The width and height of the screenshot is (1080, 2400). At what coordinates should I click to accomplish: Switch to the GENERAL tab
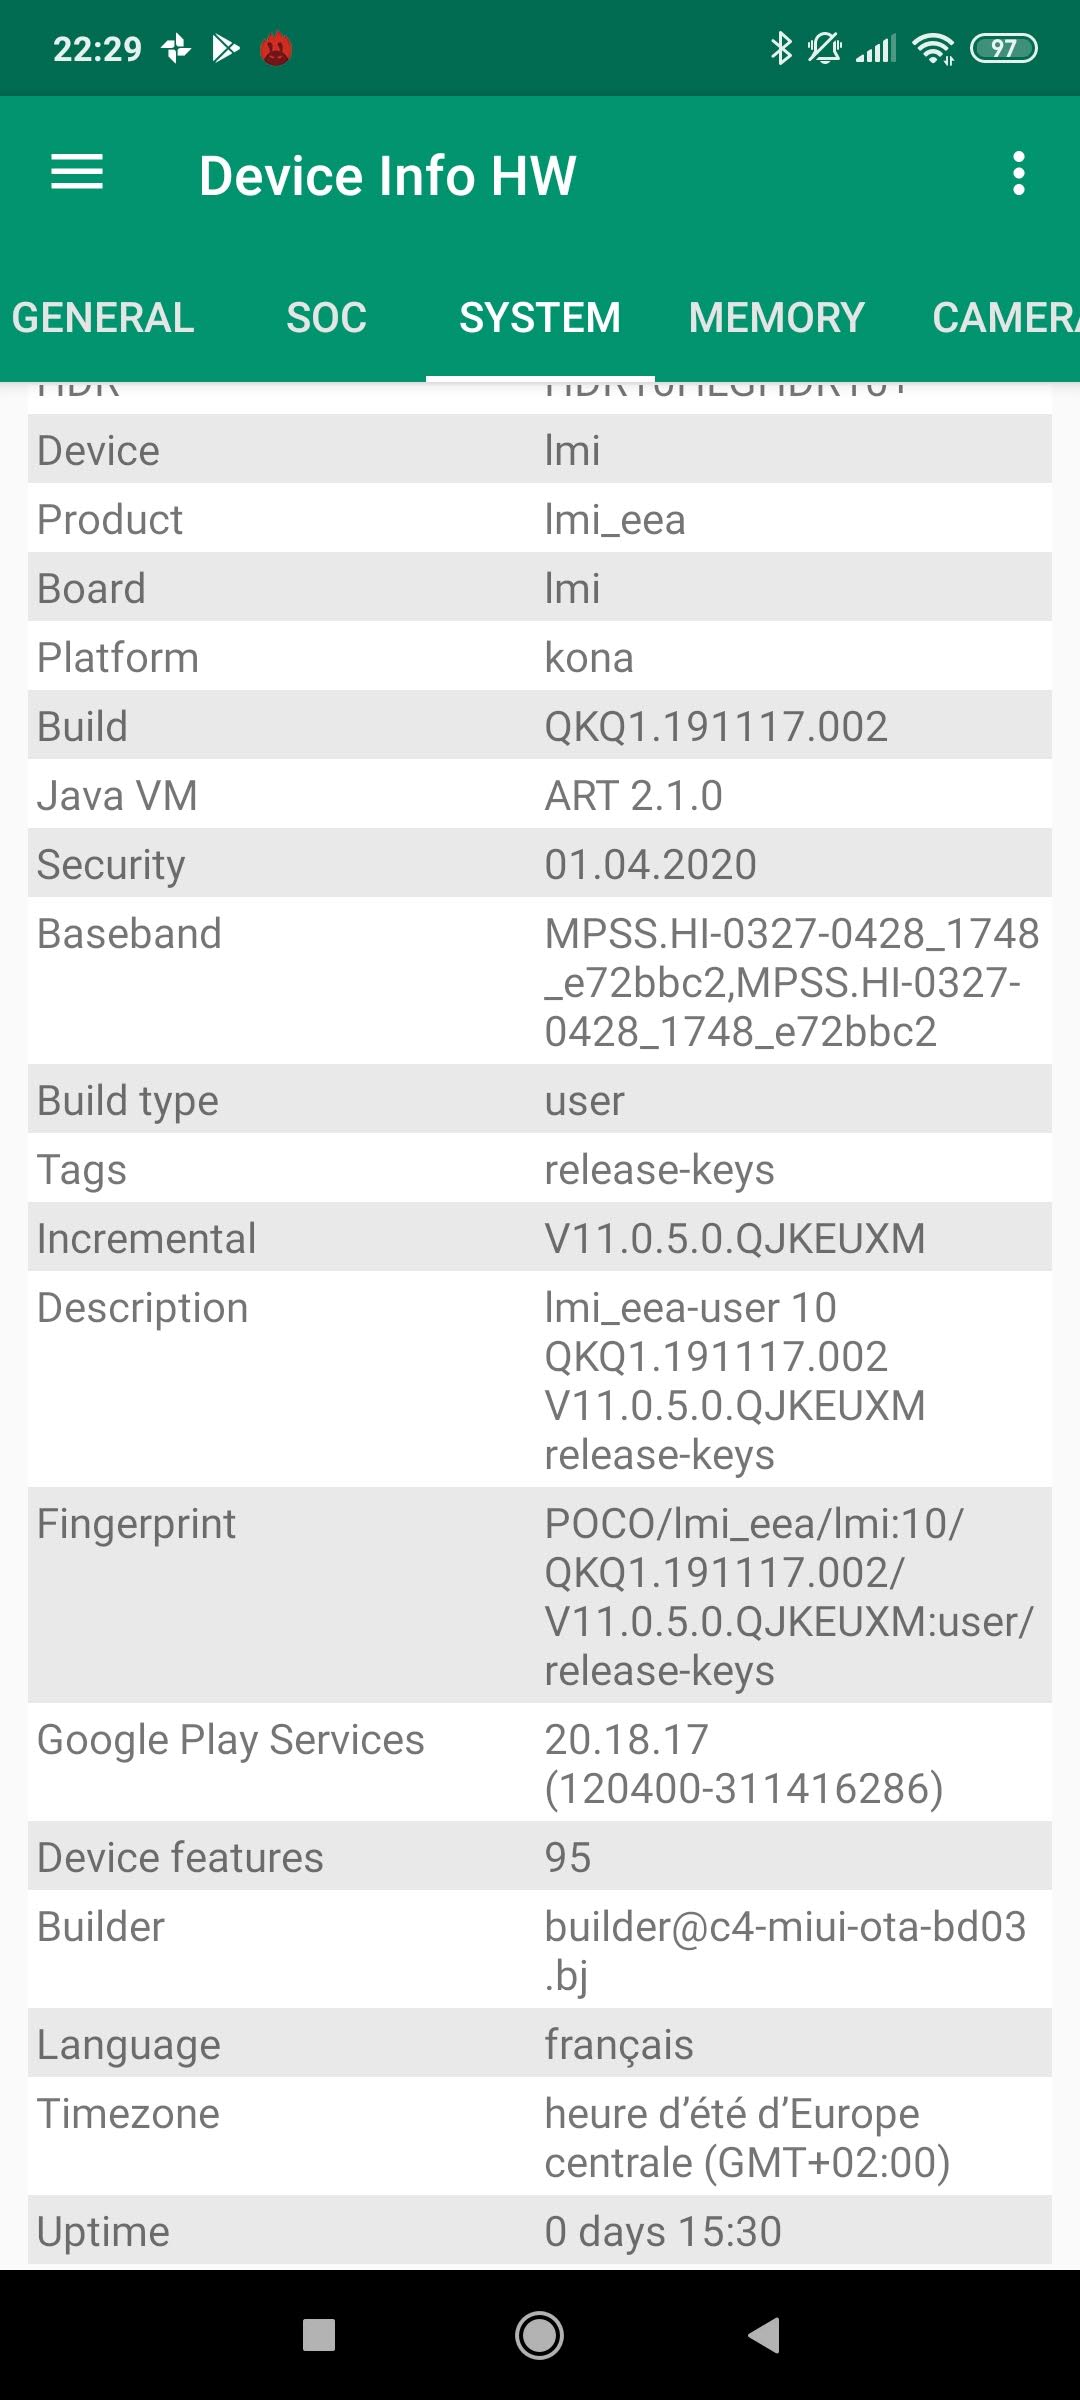point(103,318)
